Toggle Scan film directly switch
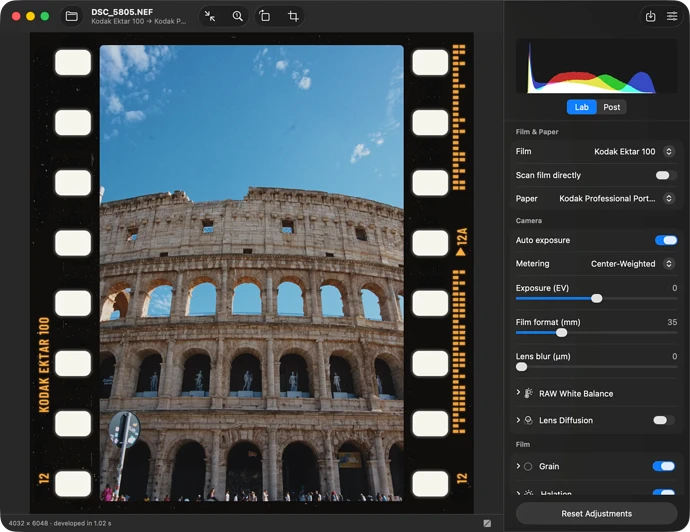 pyautogui.click(x=666, y=175)
